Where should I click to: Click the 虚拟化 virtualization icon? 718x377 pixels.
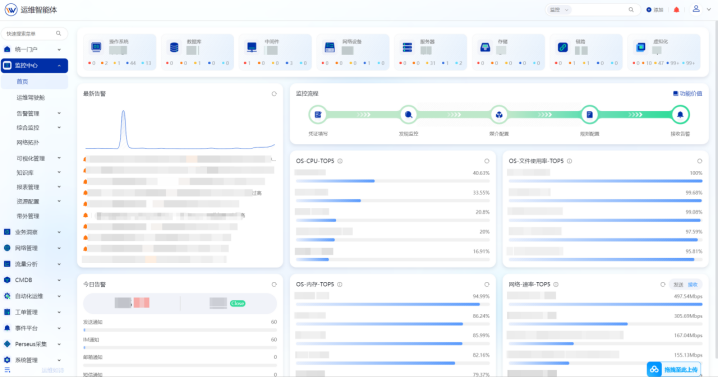click(641, 47)
